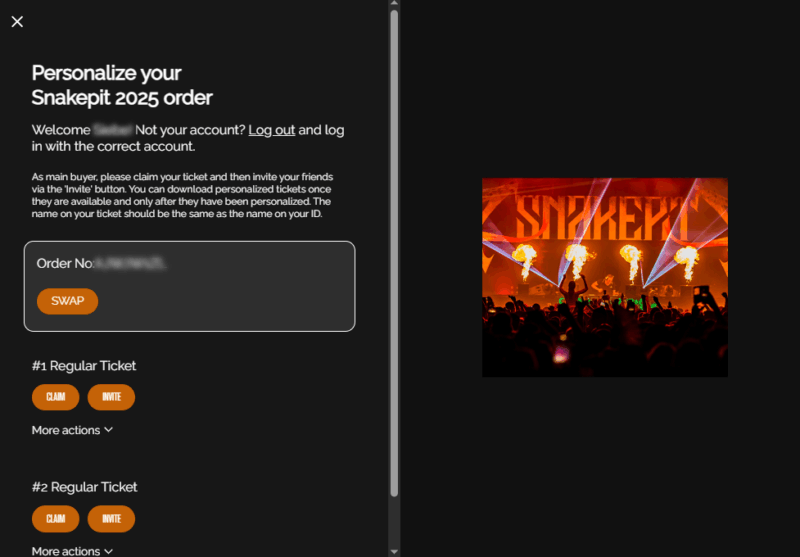Expand More actions under #2 Regular Ticket
Screen dimensions: 800x557
pyautogui.click(x=72, y=551)
